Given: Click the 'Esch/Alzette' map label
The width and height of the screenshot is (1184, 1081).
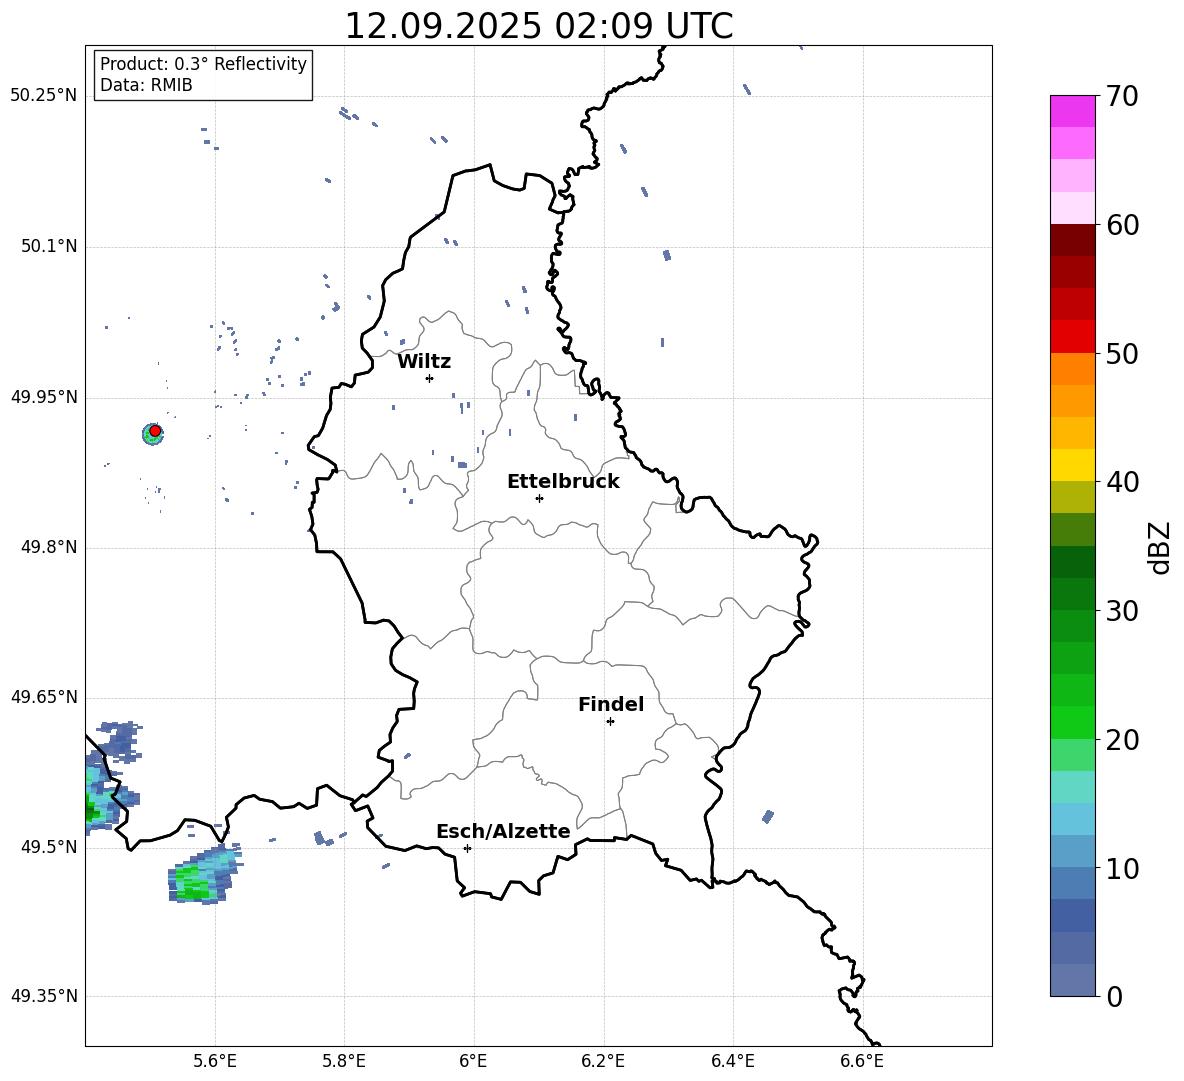Looking at the screenshot, I should point(503,831).
